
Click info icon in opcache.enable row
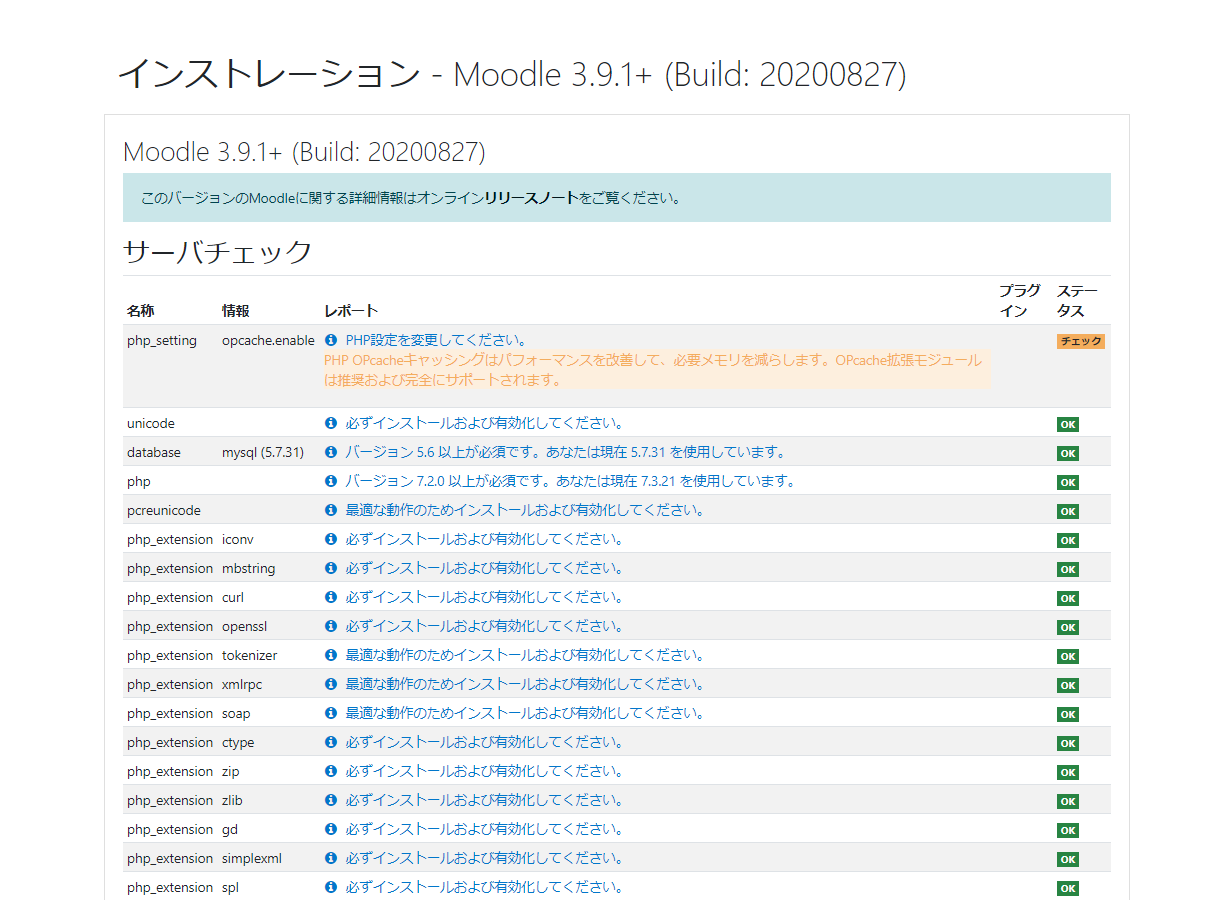pyautogui.click(x=331, y=340)
